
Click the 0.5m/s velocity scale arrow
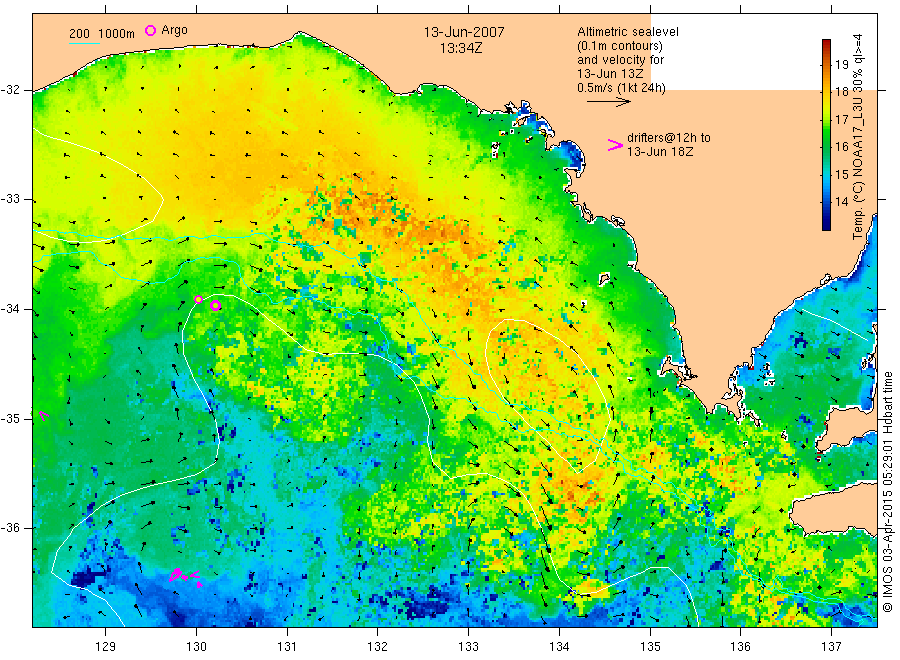pos(608,102)
